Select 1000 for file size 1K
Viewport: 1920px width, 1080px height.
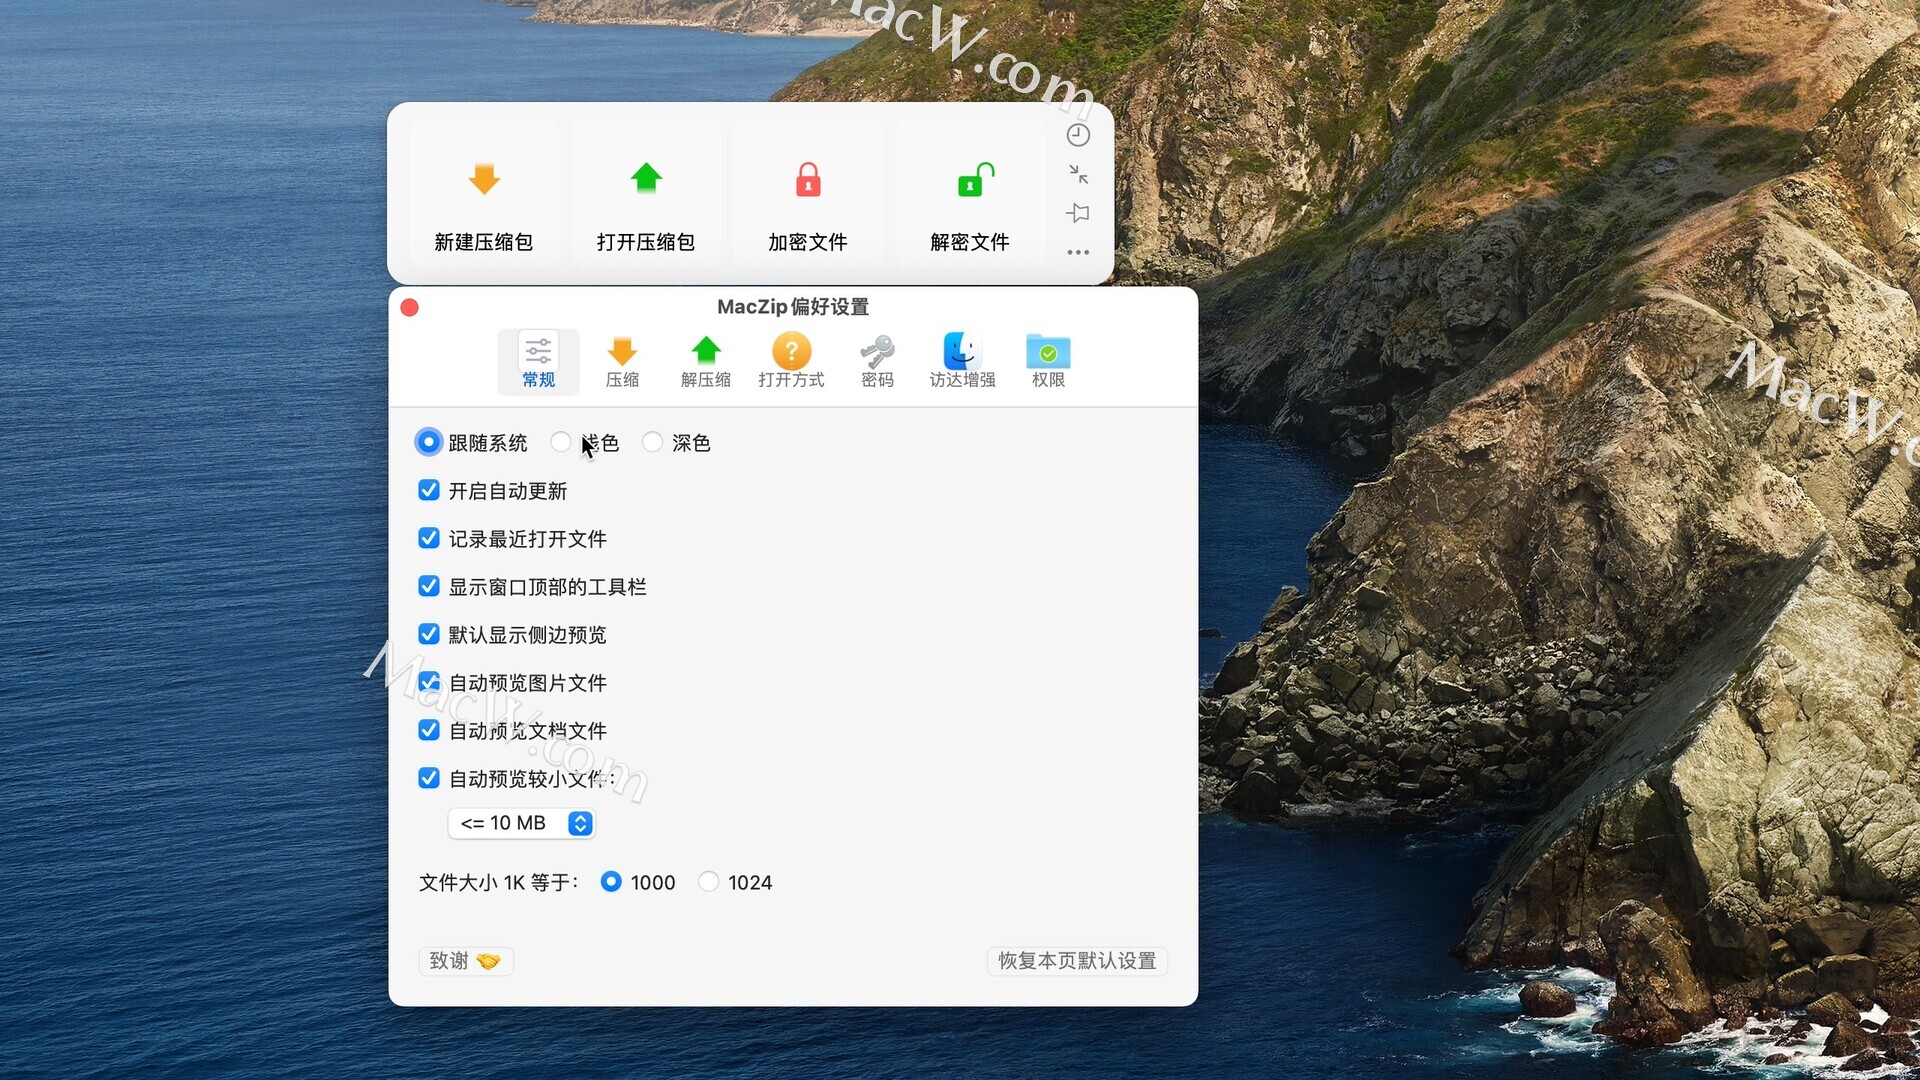point(611,882)
